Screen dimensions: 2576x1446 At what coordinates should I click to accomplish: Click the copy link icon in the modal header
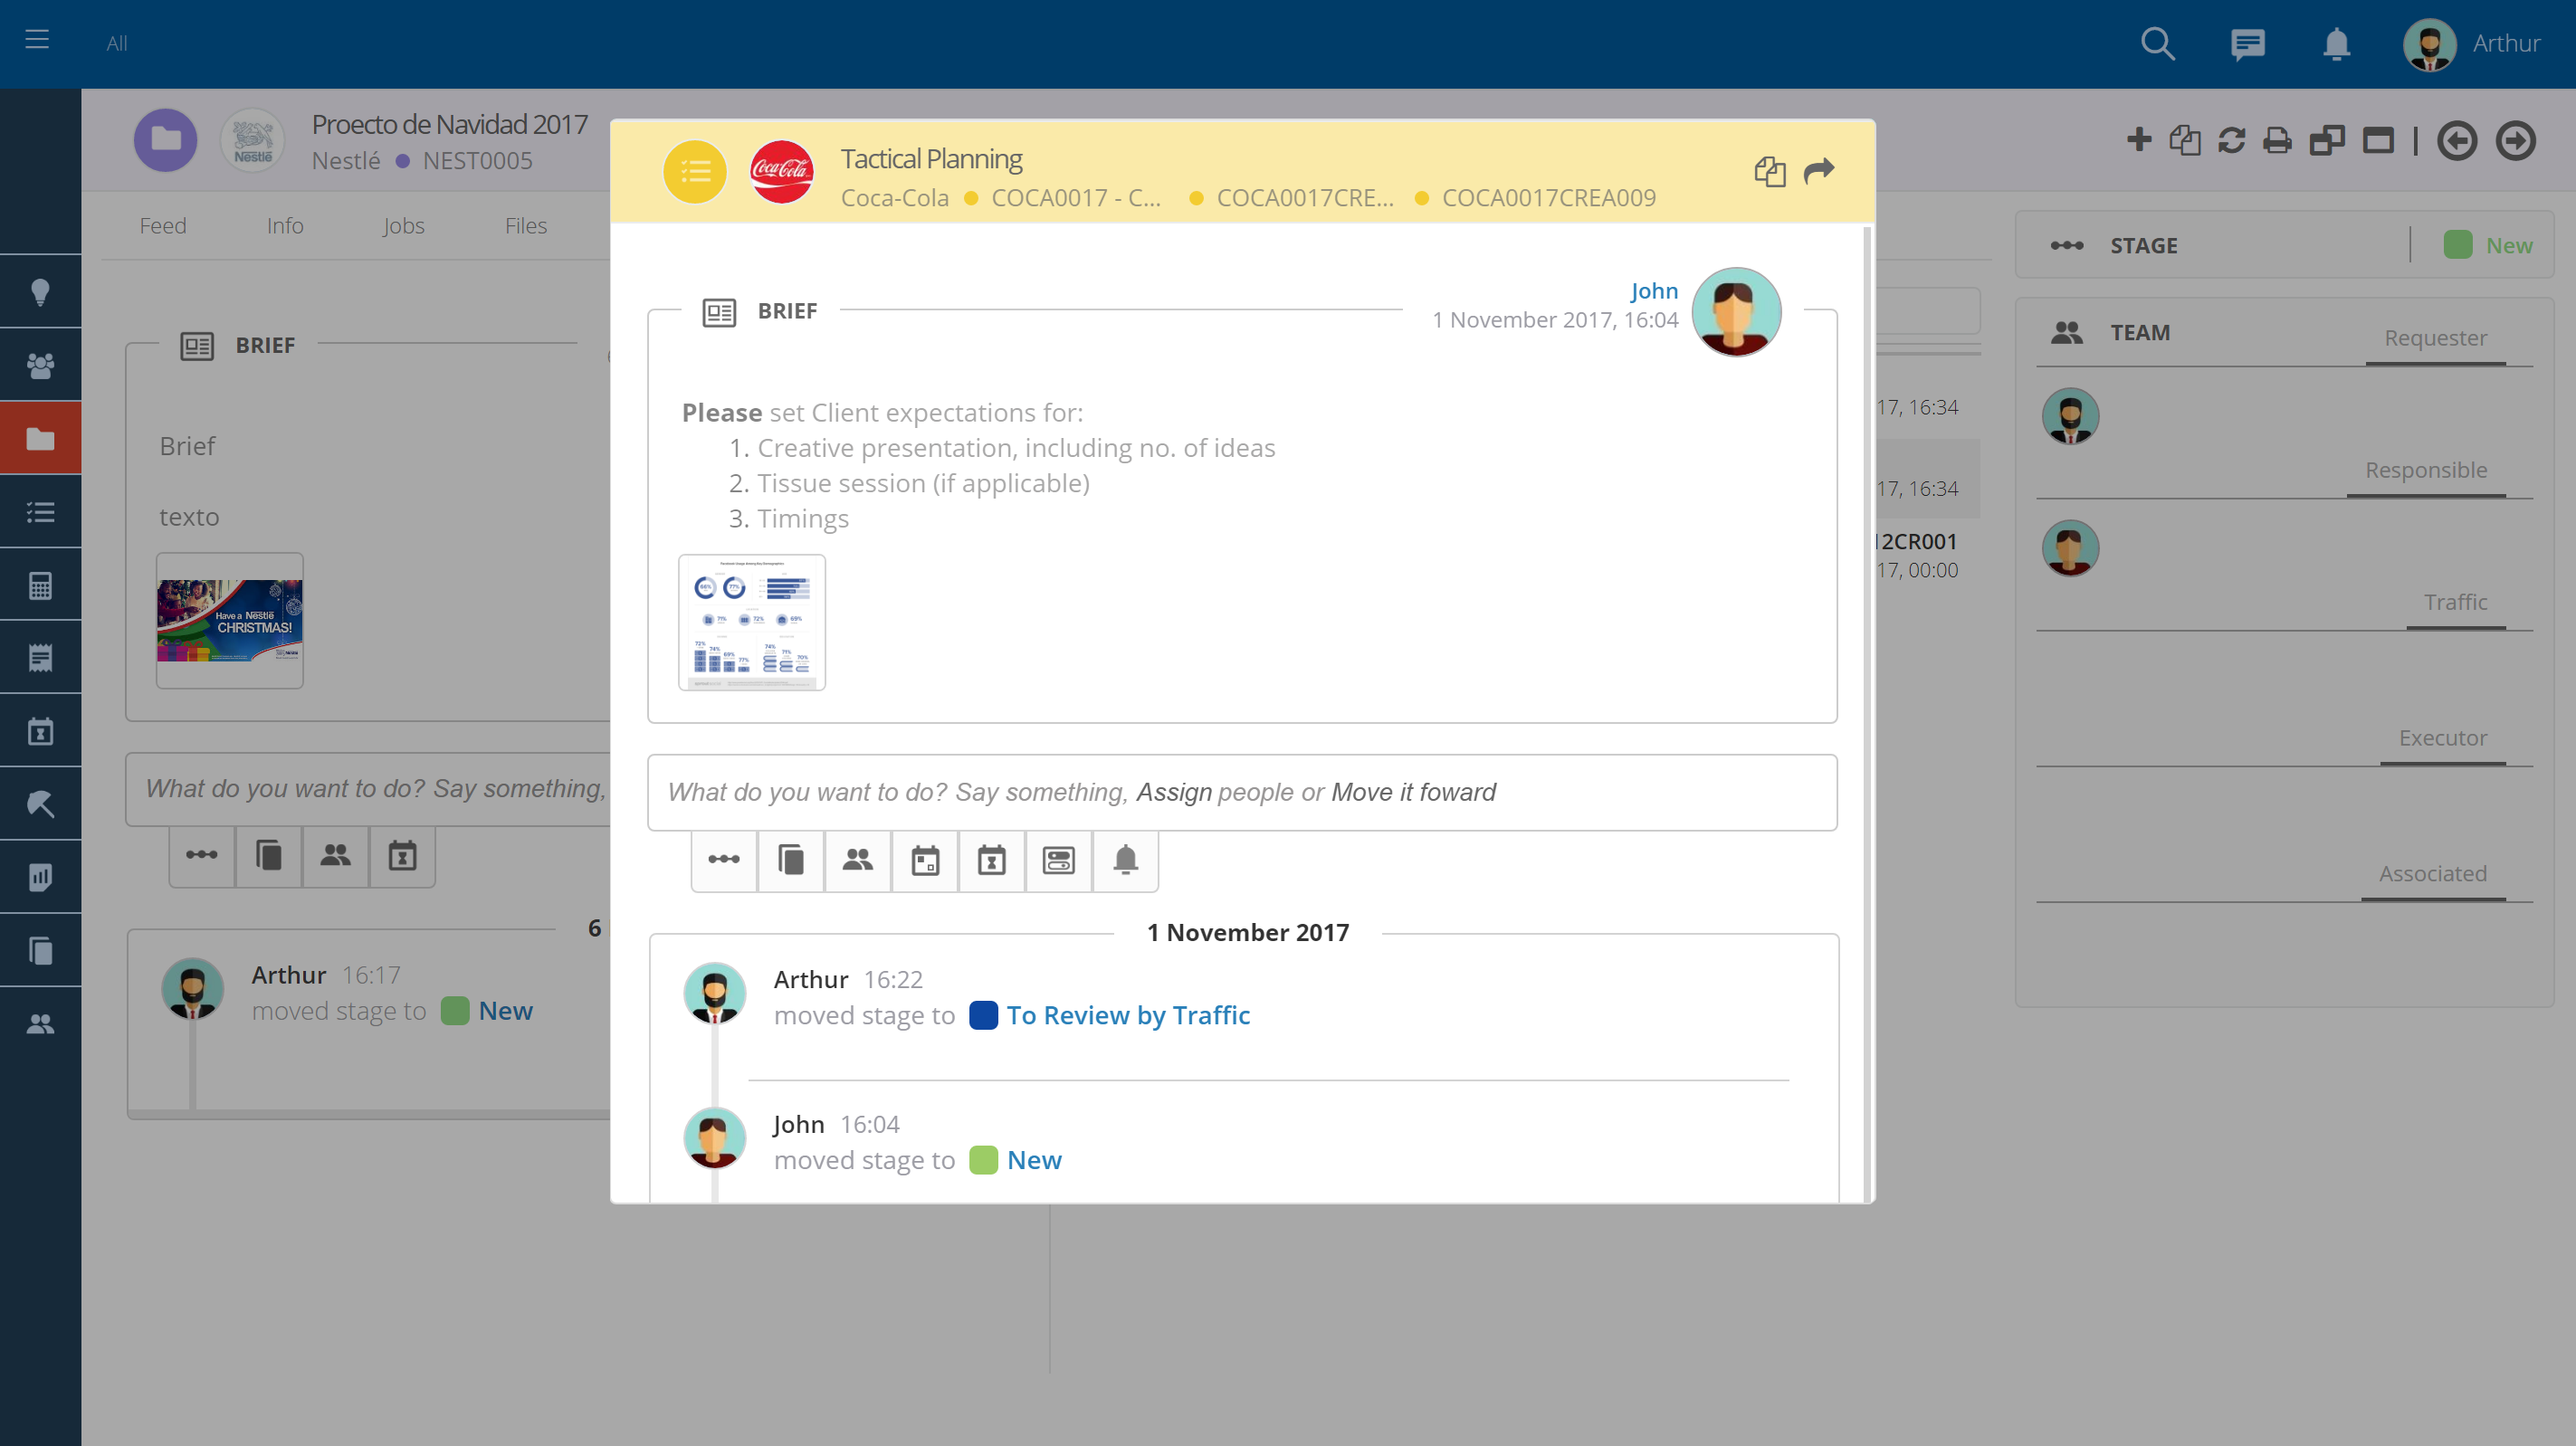tap(1769, 172)
